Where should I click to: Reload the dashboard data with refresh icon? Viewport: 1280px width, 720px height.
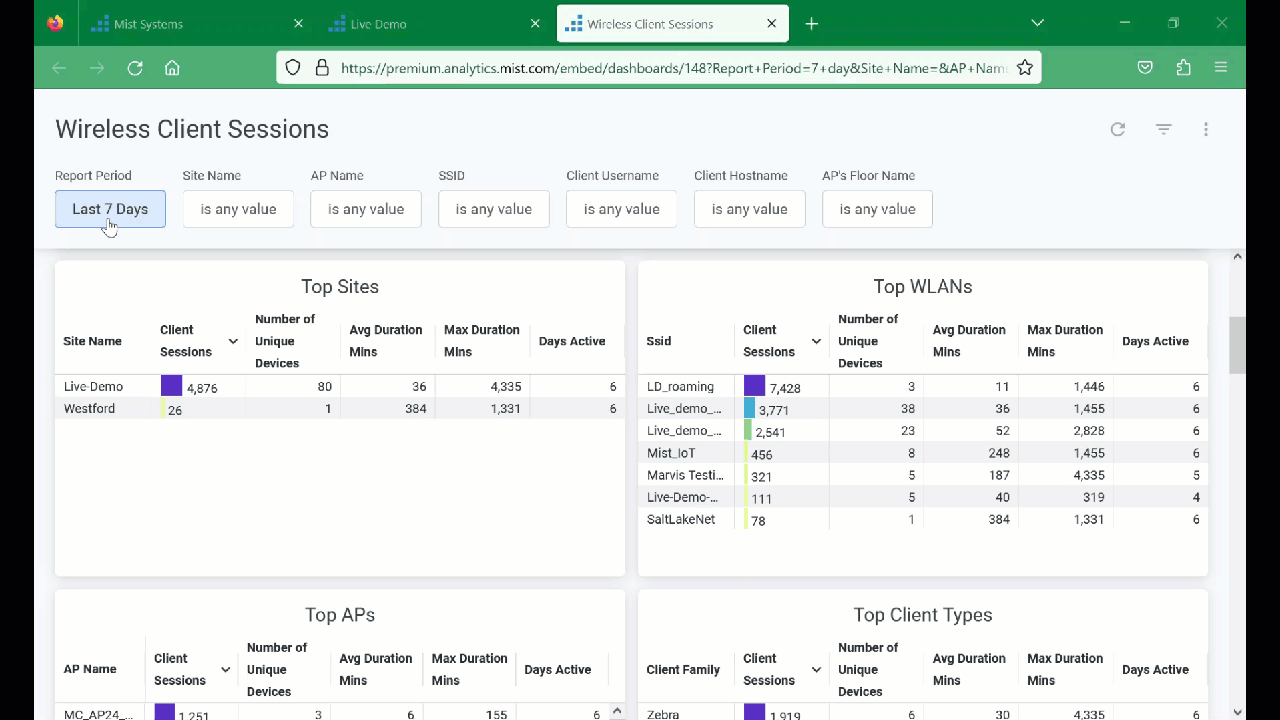point(1118,129)
